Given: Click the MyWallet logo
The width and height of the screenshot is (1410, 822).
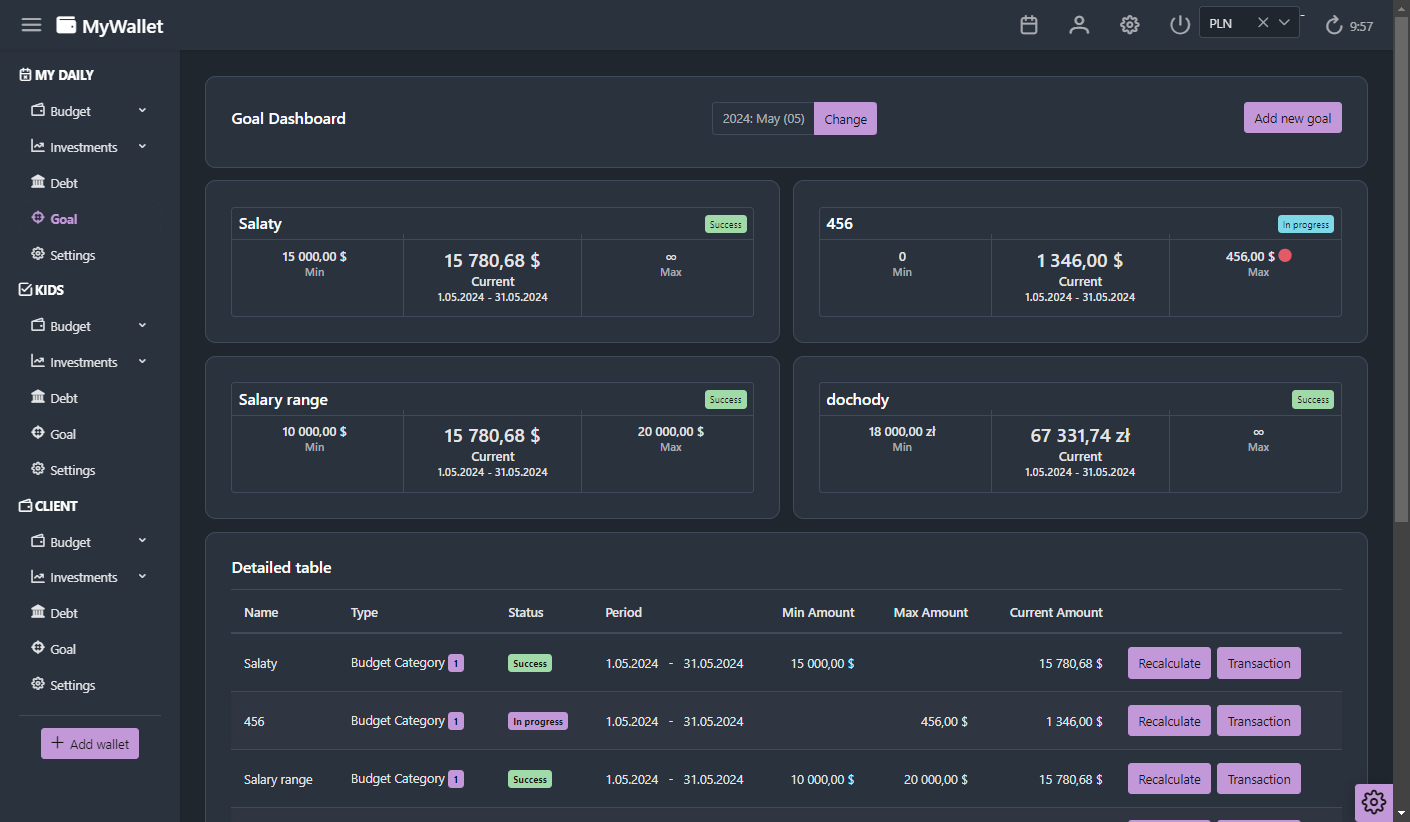Looking at the screenshot, I should [x=110, y=26].
